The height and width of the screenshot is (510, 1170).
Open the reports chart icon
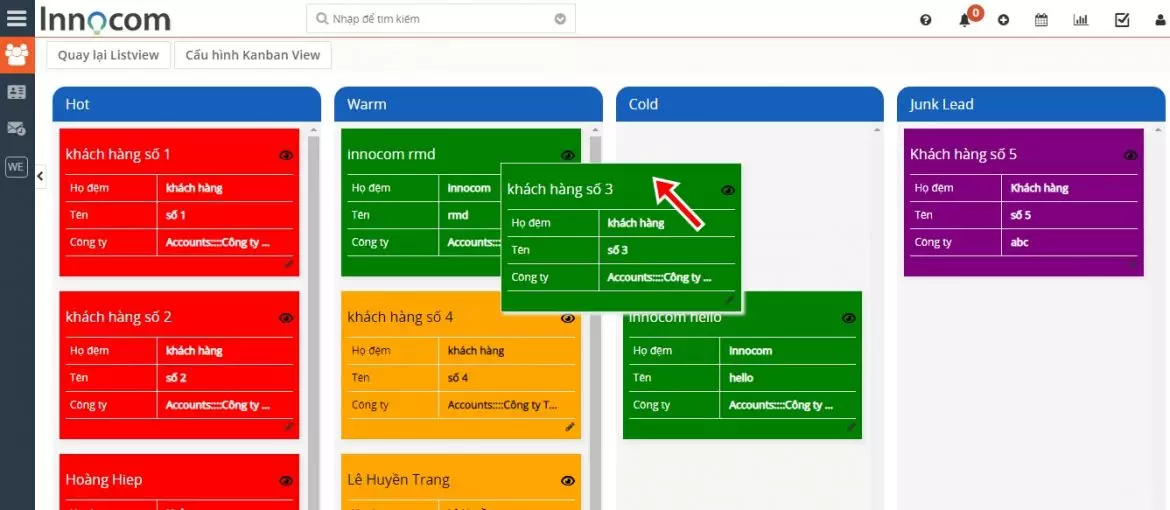[1081, 20]
